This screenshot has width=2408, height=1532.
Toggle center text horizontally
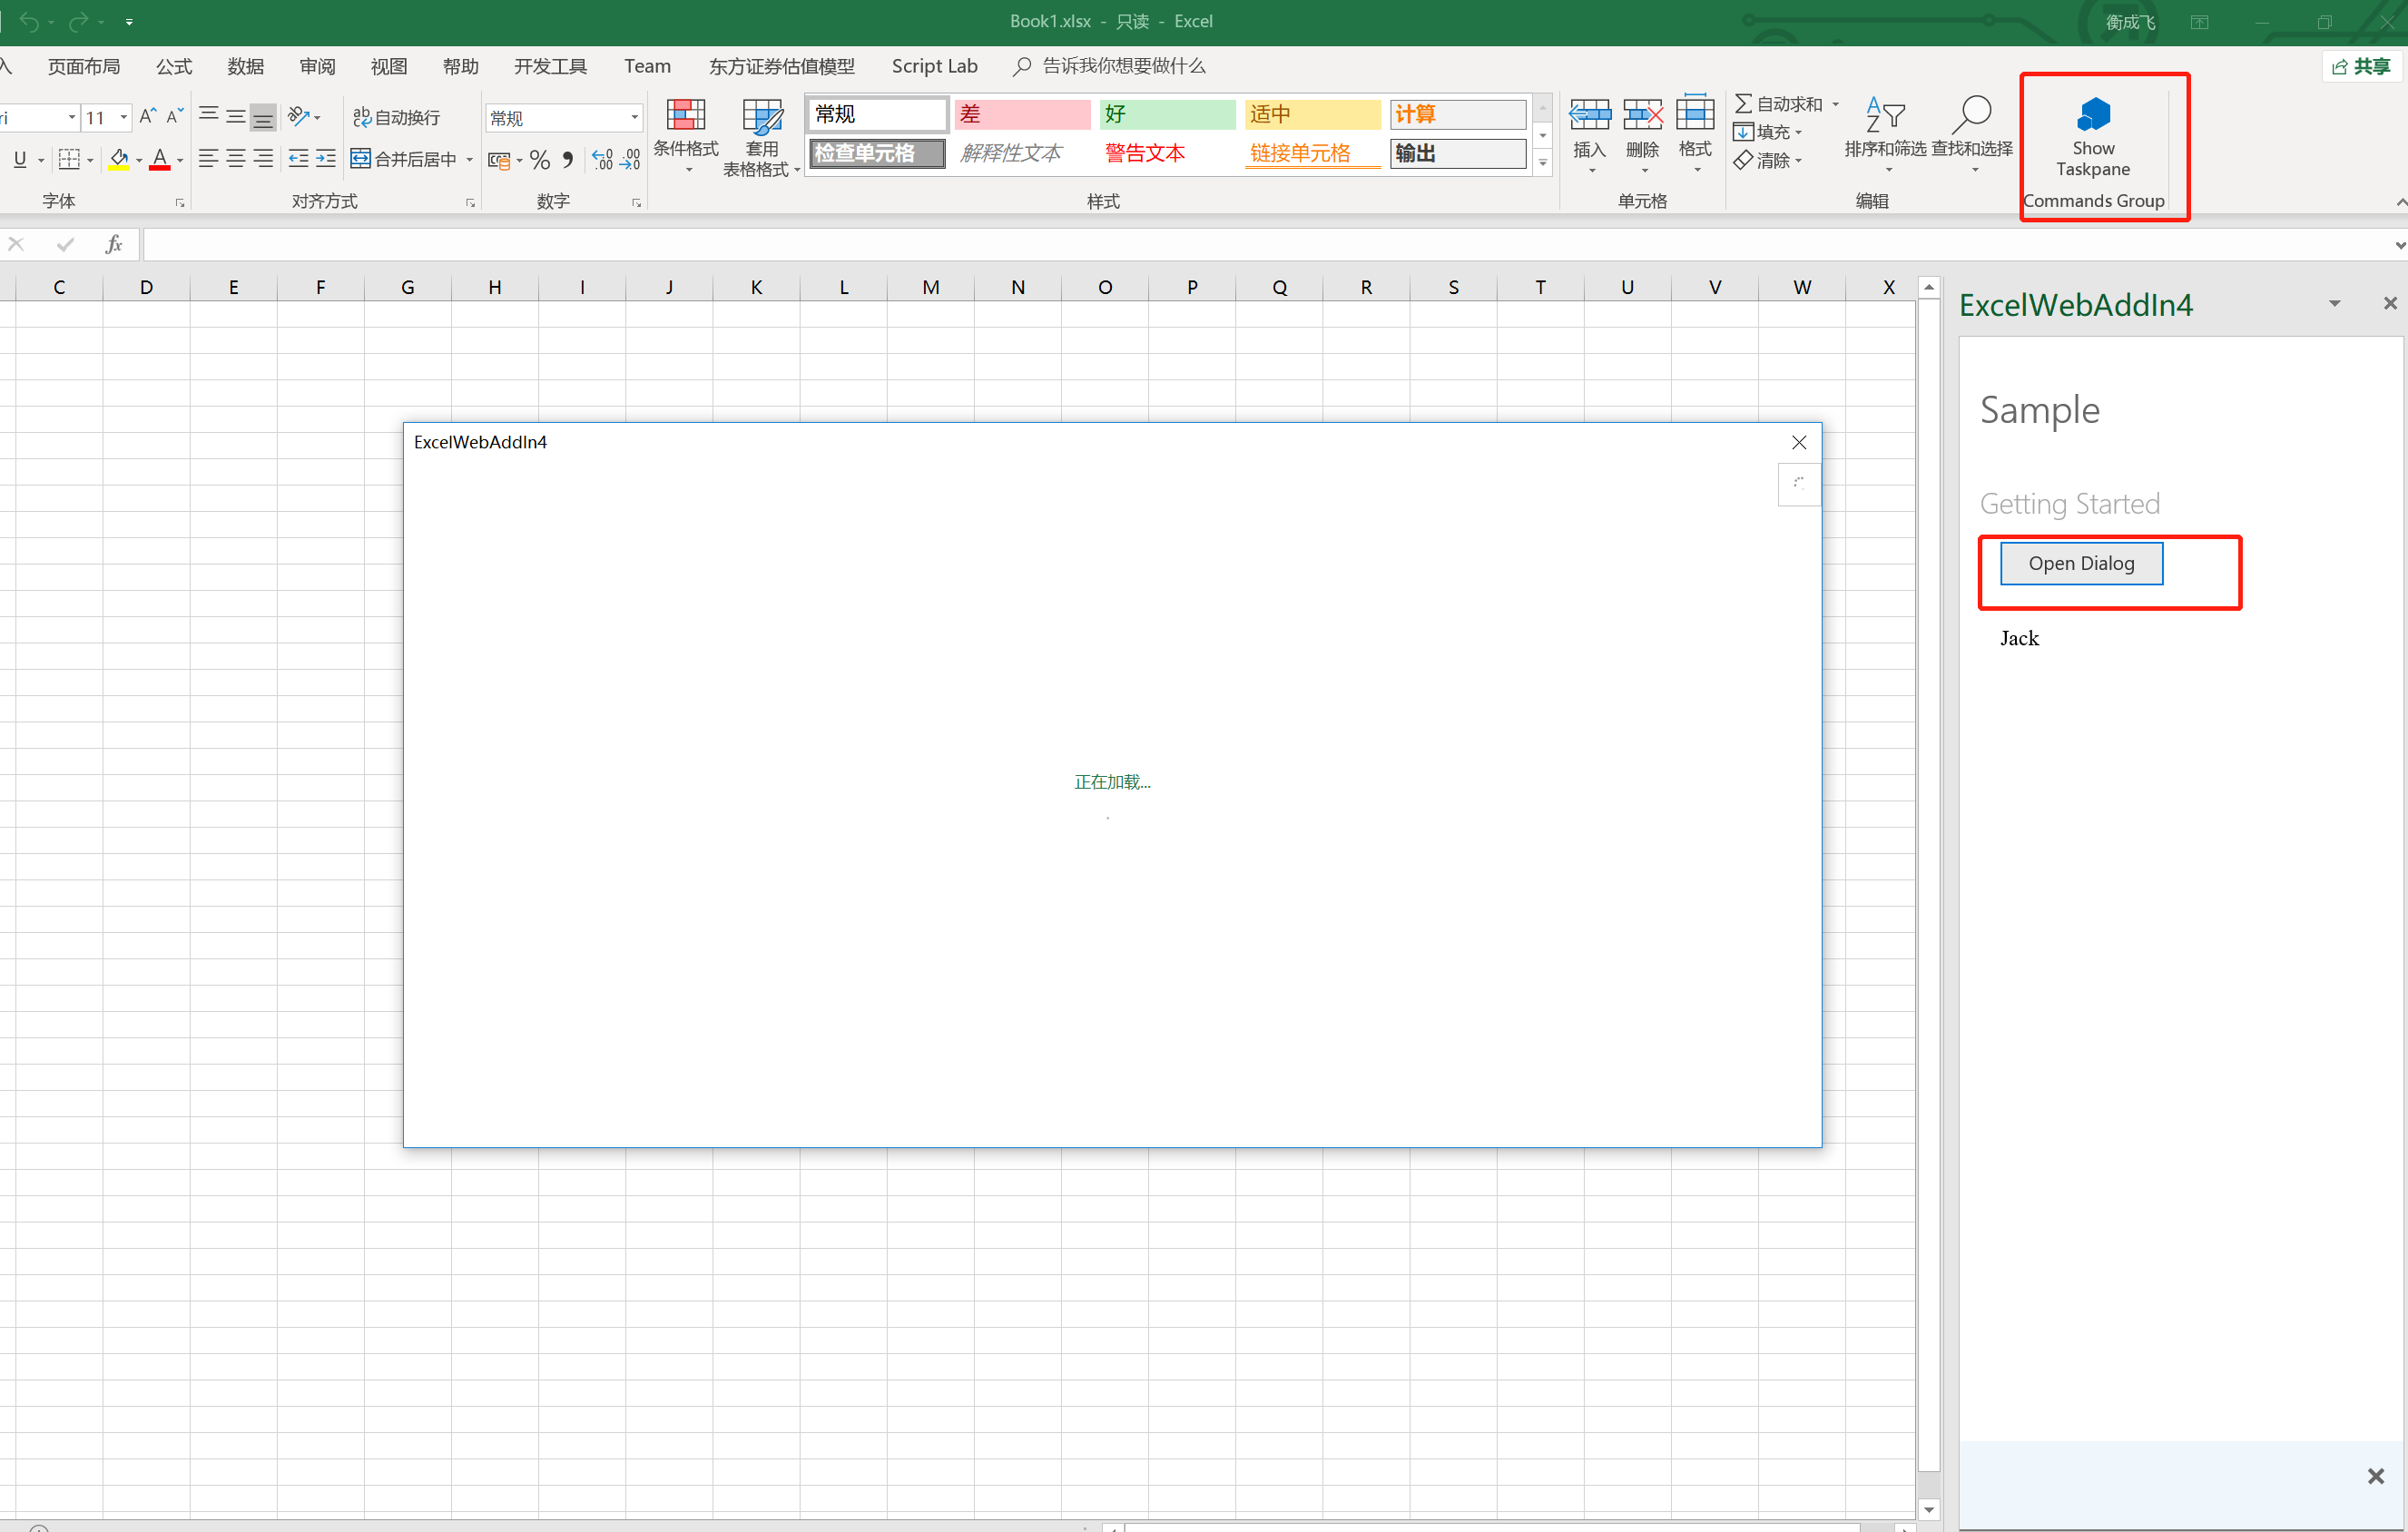point(235,159)
